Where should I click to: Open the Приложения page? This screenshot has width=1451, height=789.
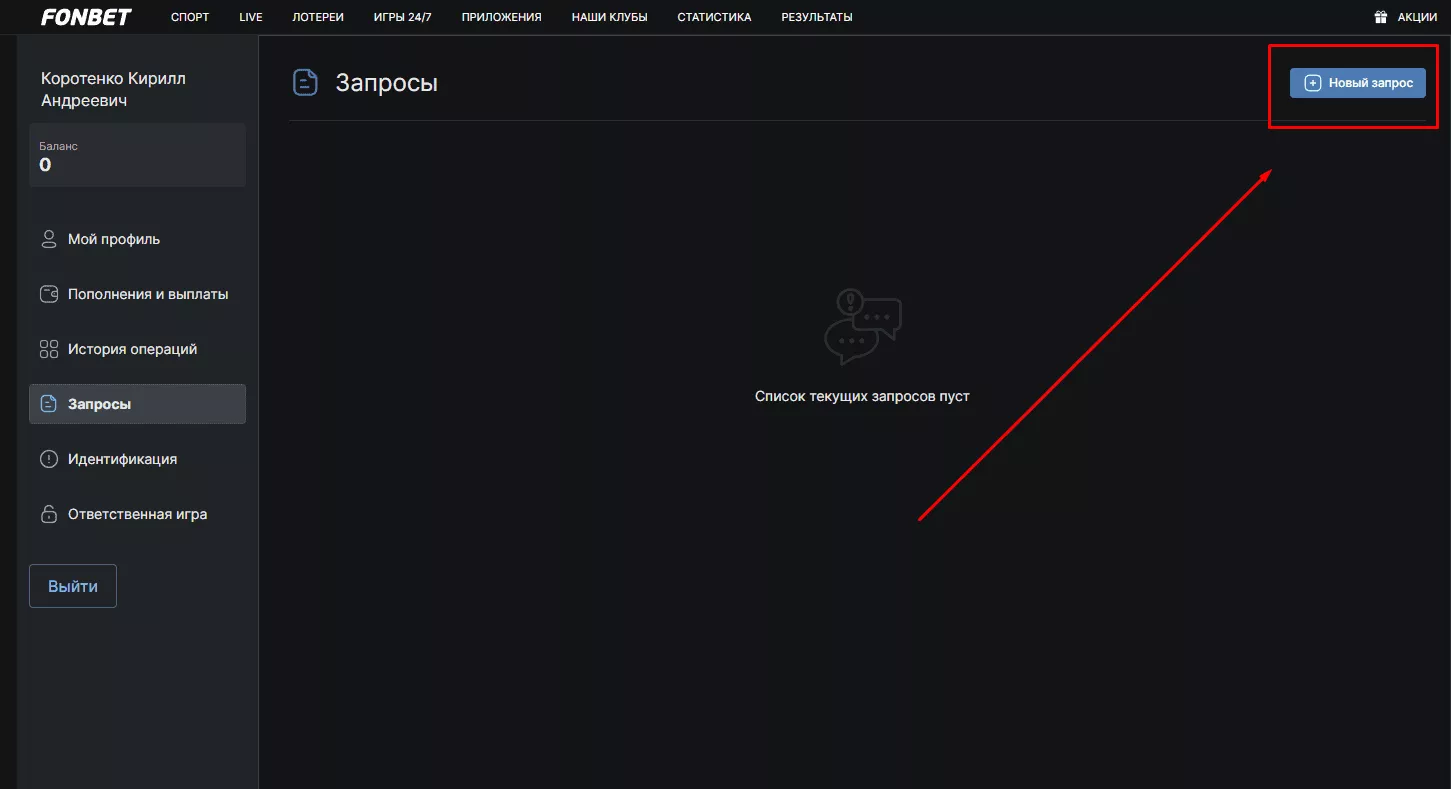coord(501,17)
